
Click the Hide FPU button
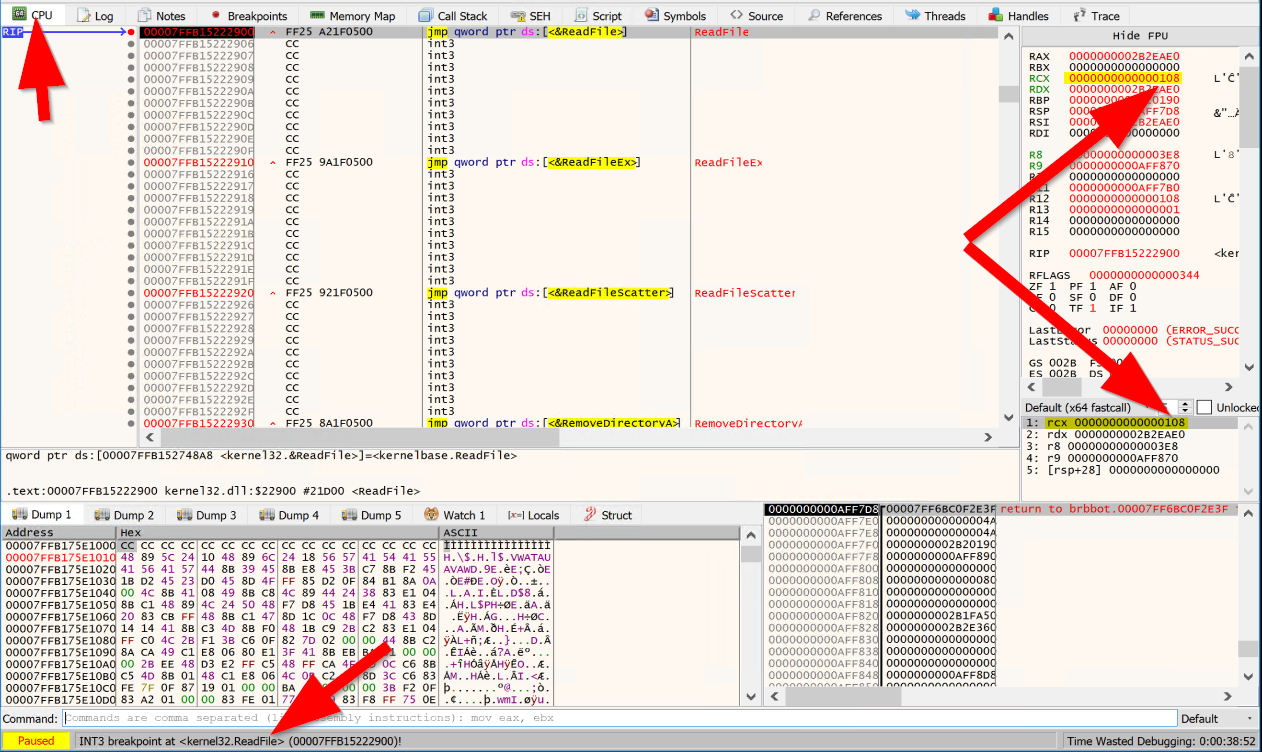(1130, 36)
